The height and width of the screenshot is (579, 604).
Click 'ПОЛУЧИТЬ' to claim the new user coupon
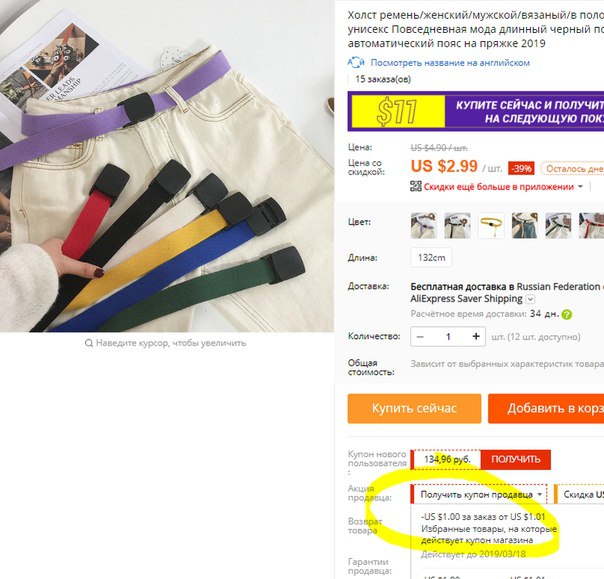[515, 460]
